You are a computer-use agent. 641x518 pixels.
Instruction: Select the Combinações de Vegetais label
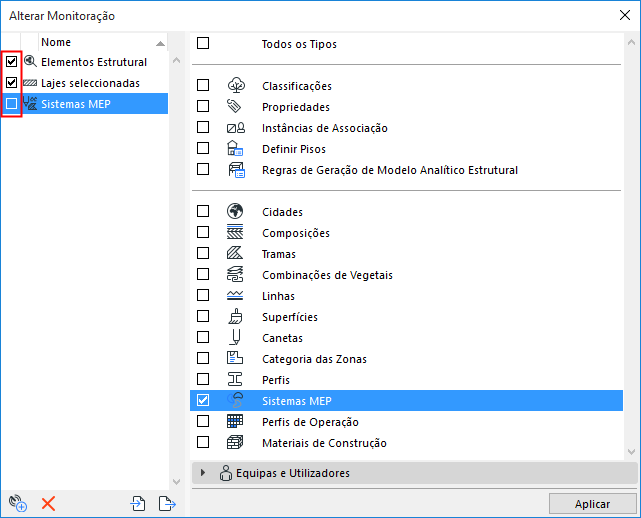tap(327, 275)
